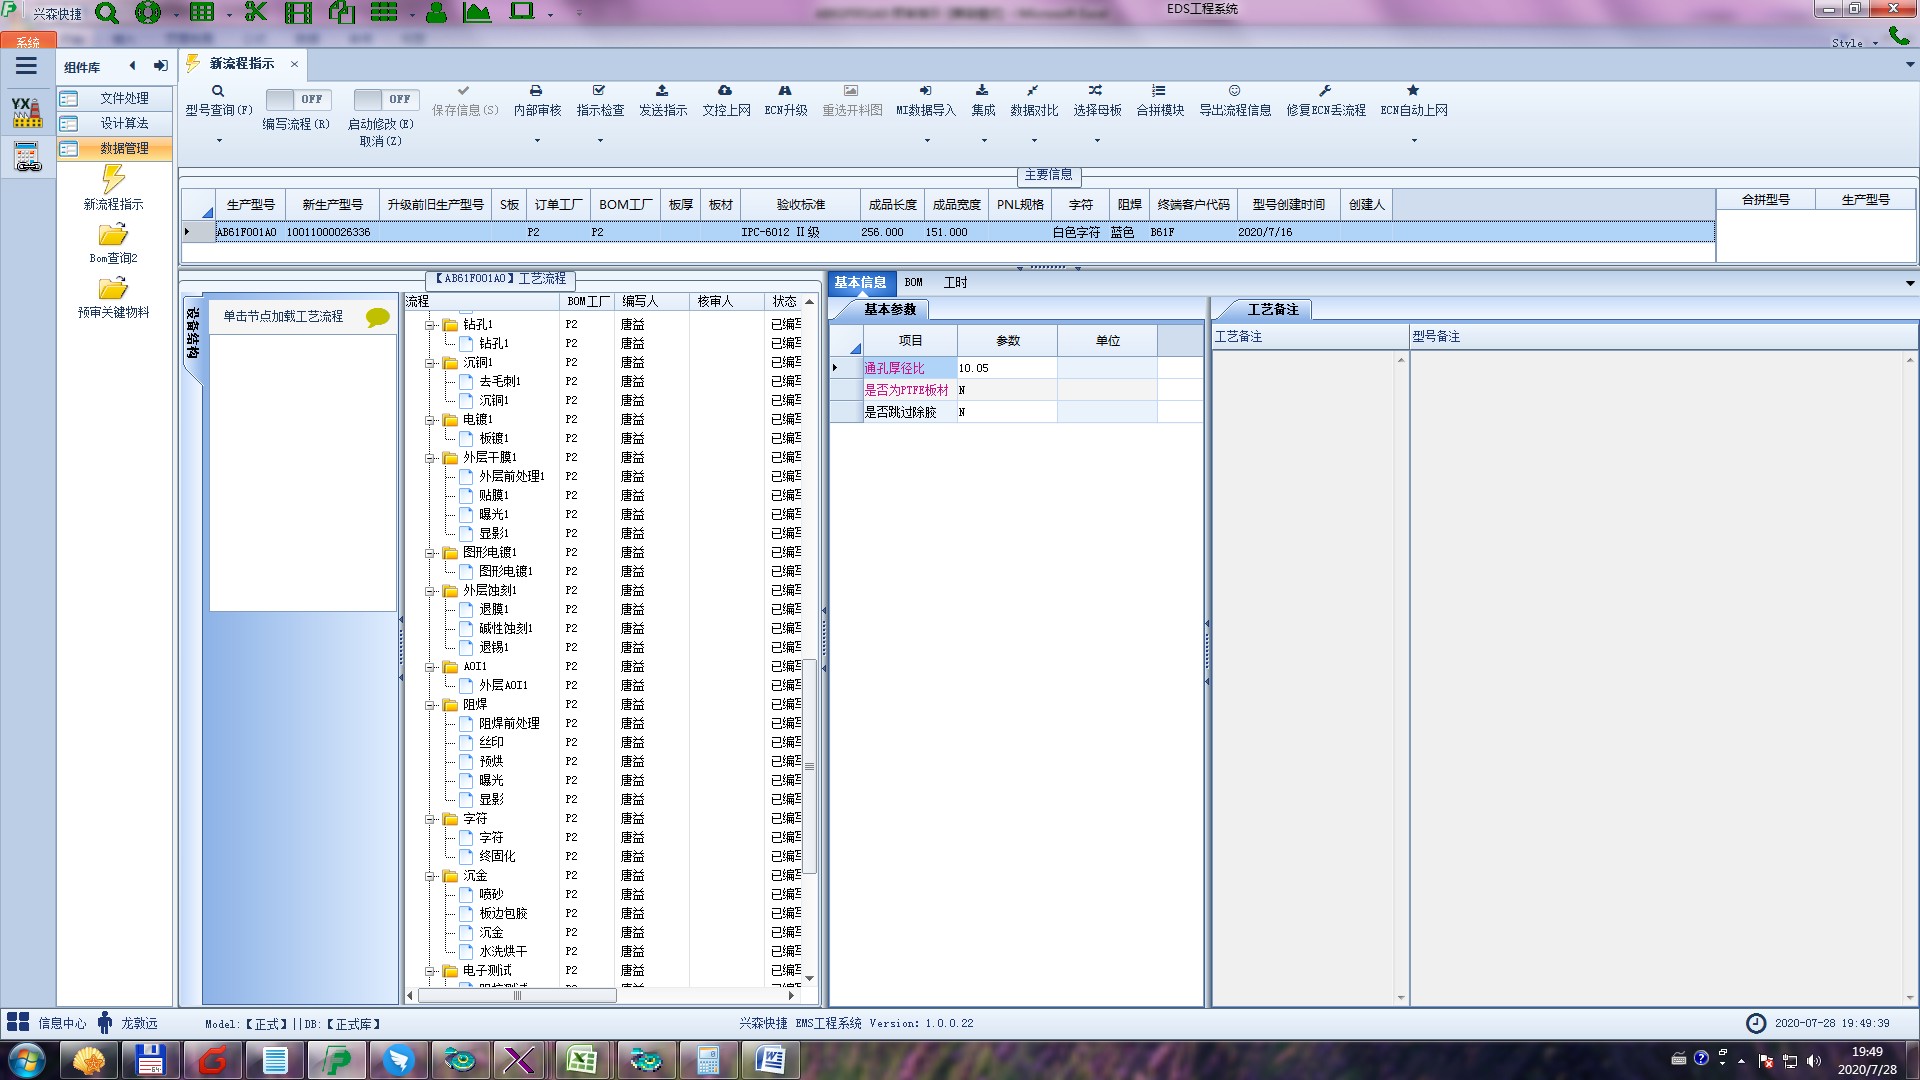
Task: Open the Bom查询2 folder icon
Action: (x=113, y=235)
